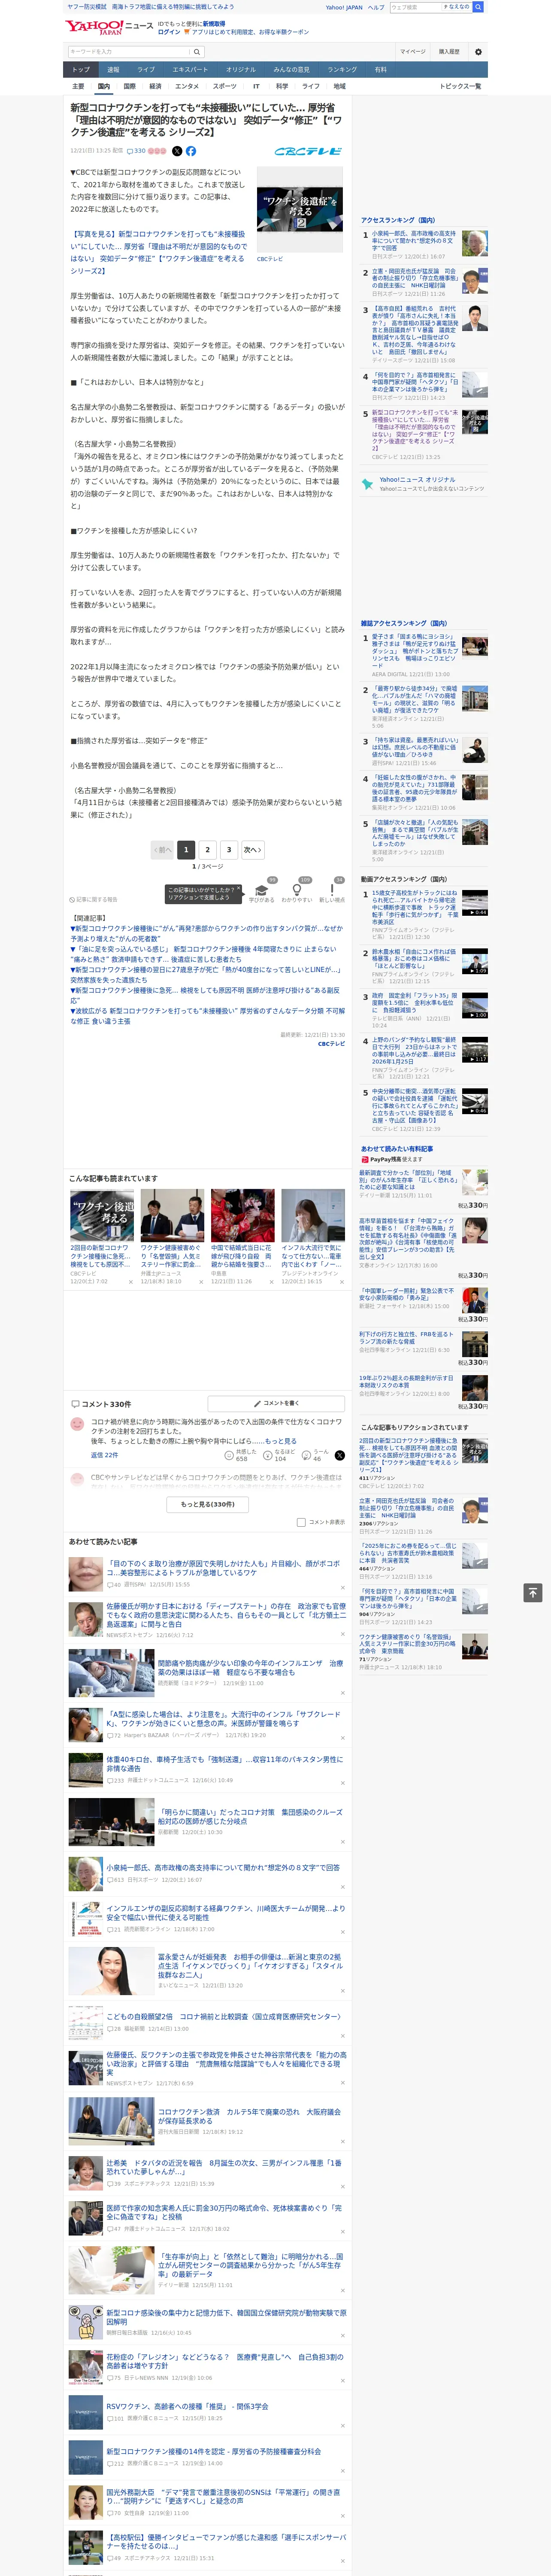Viewport: 551px width, 2576px height.
Task: Click top web search input field
Action: (x=415, y=7)
